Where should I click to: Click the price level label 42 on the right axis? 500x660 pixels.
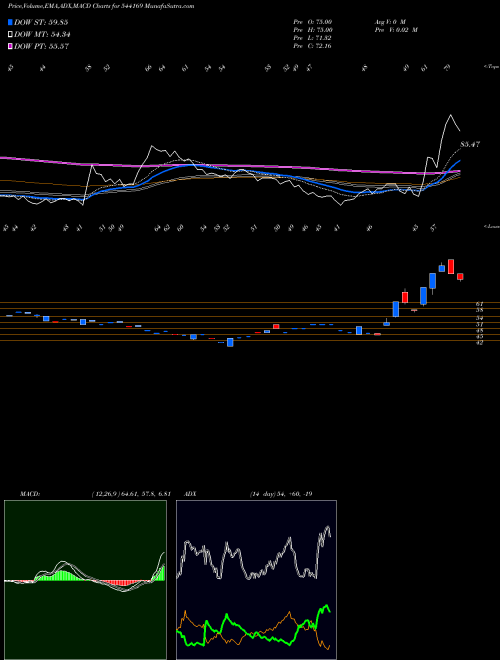pyautogui.click(x=479, y=343)
